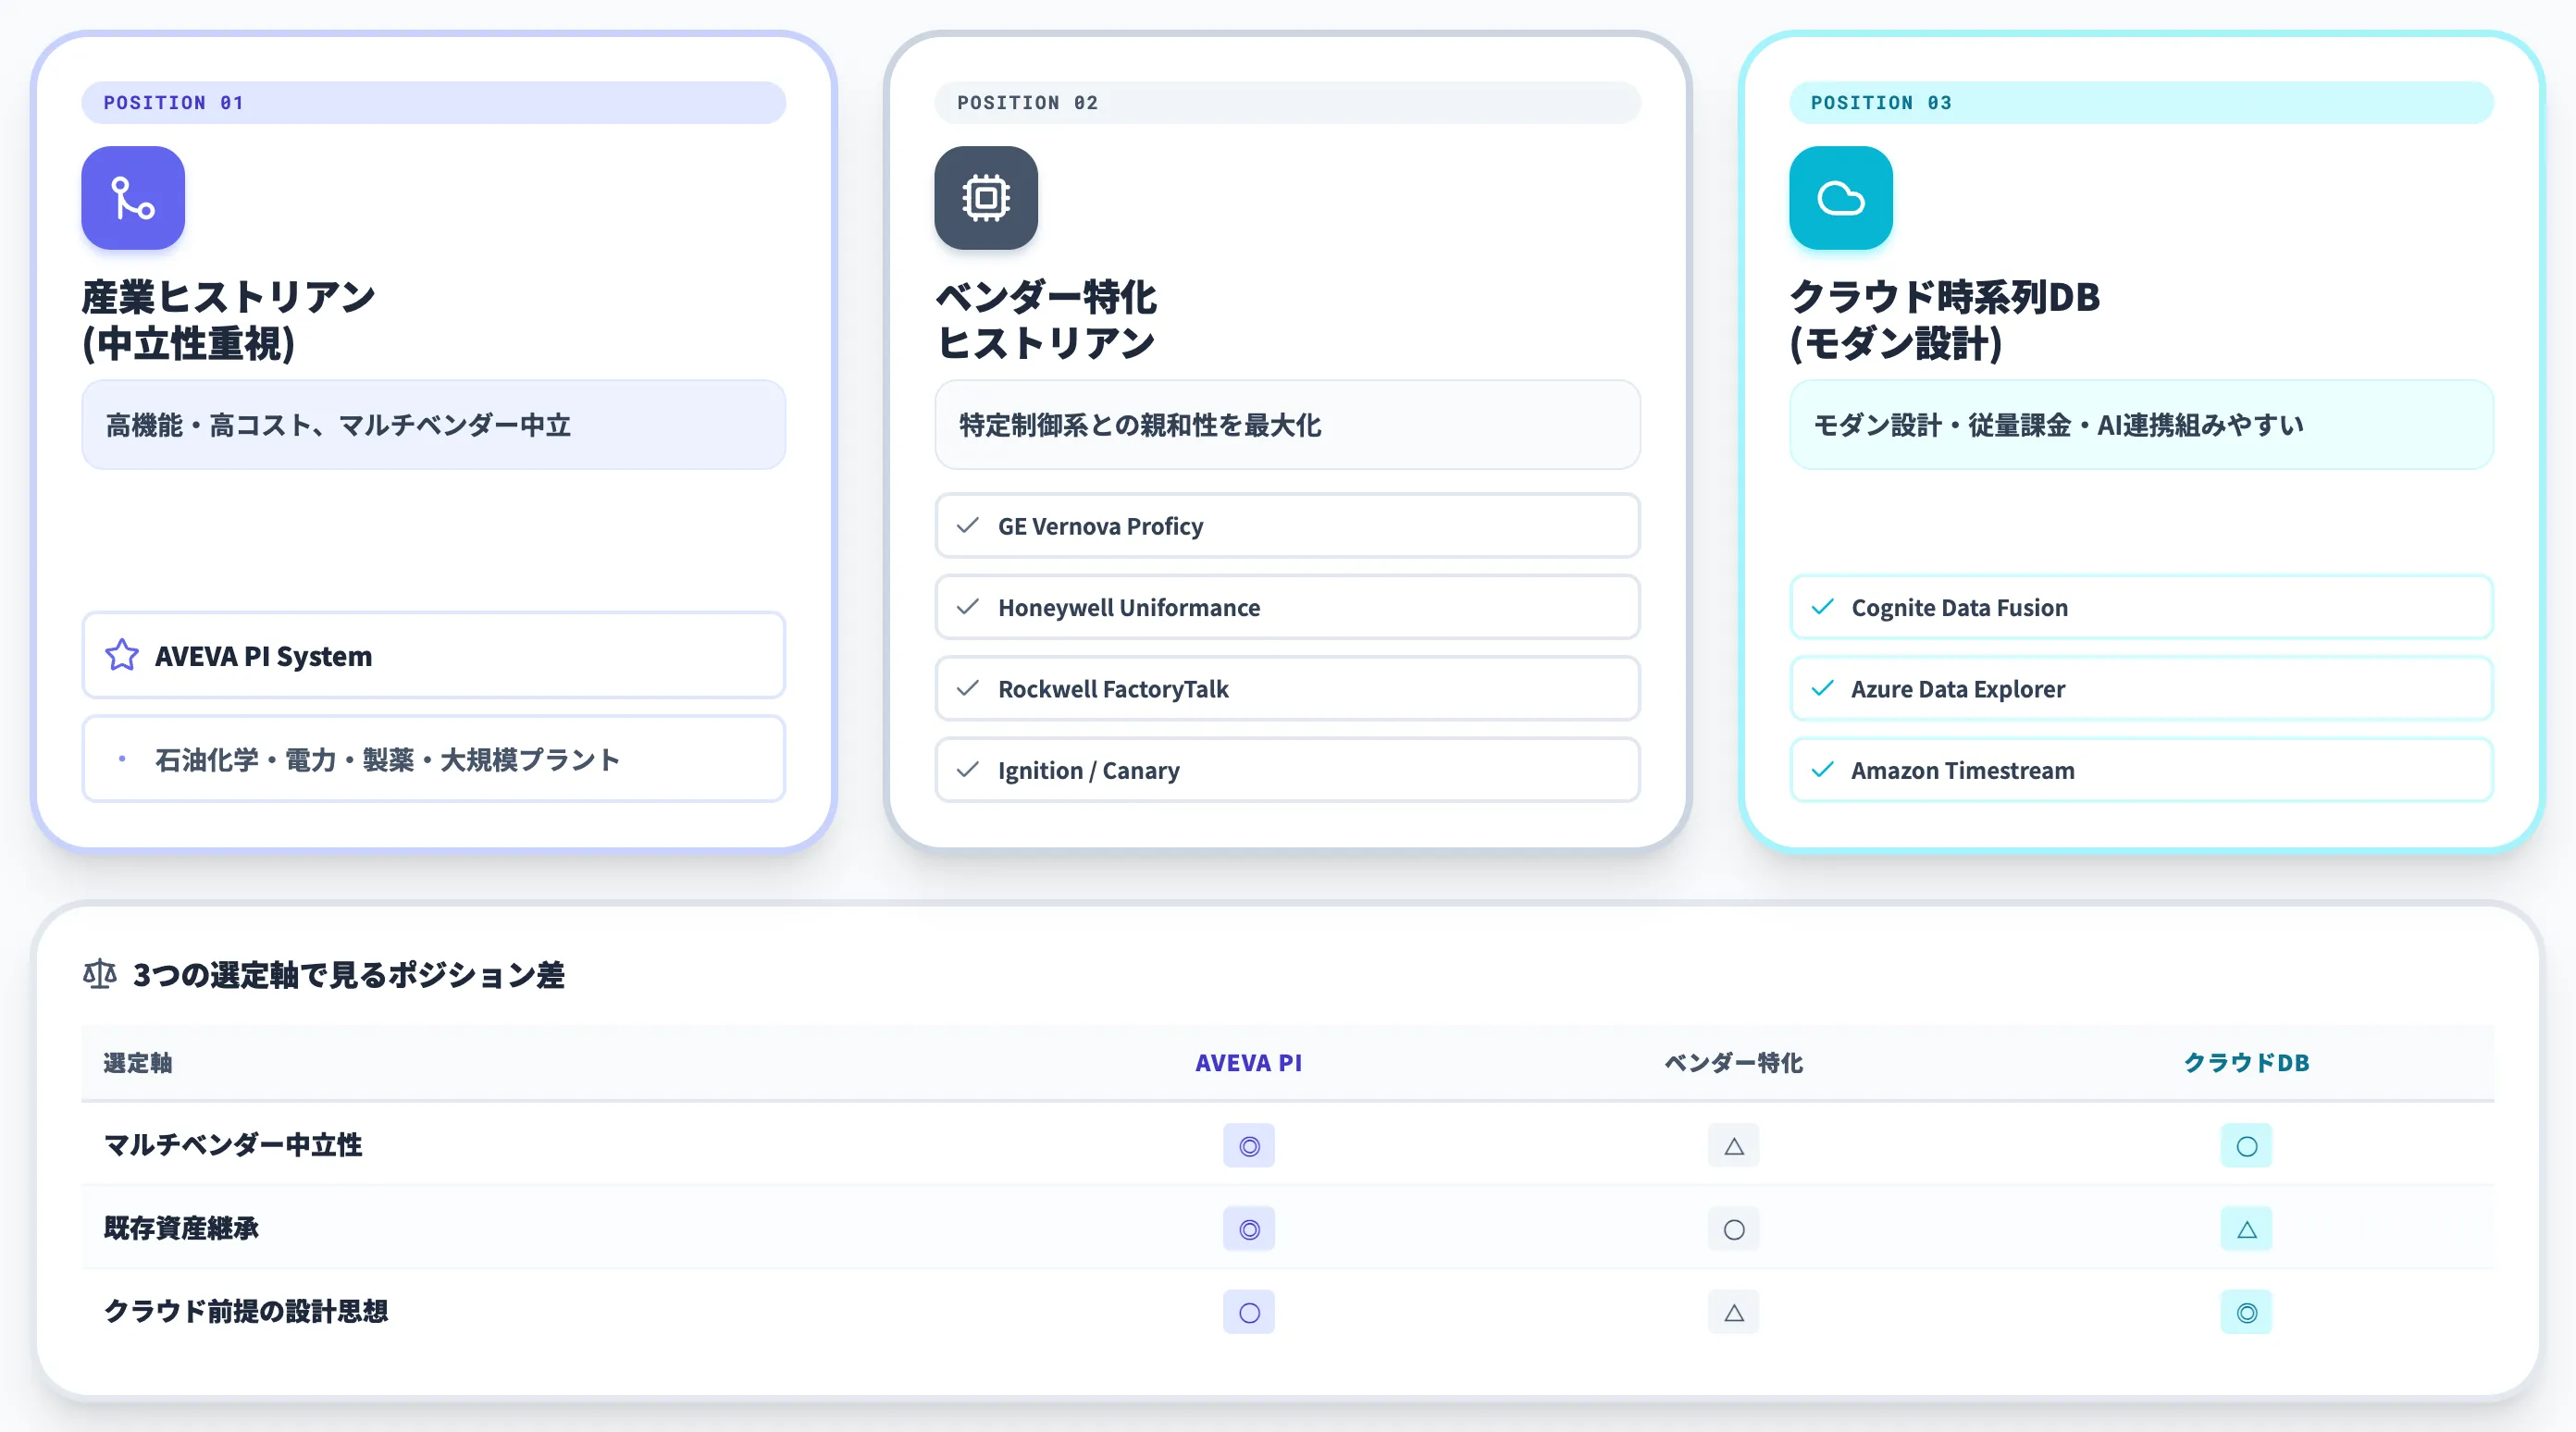Click the checkmark beside Cognite Data Fusion
Screen dimensions: 2576x1432
(x=1822, y=607)
